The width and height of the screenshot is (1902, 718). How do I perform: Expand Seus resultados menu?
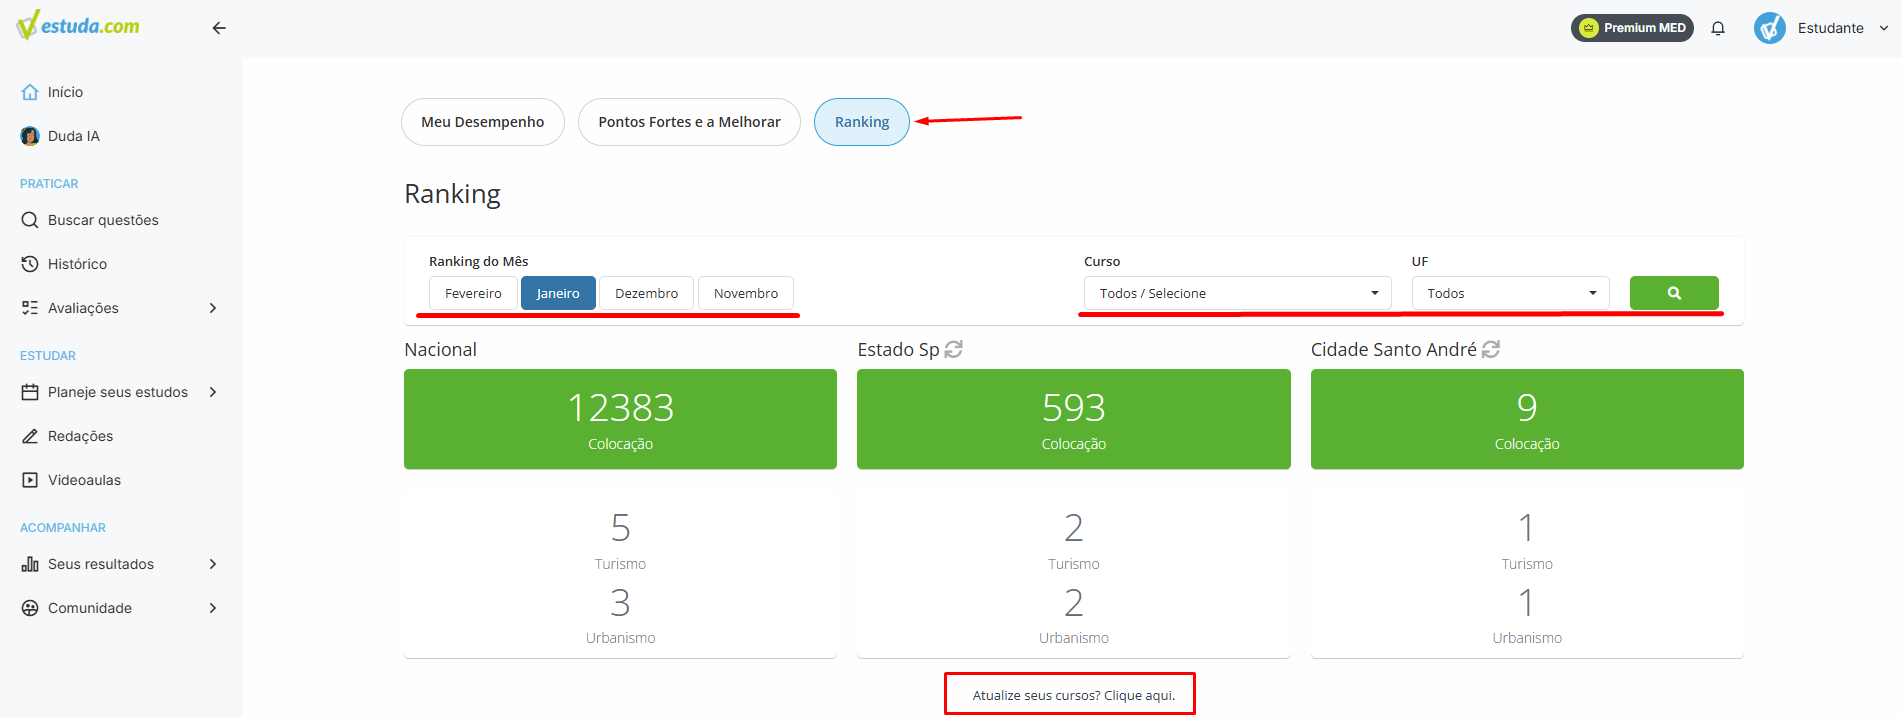pyautogui.click(x=120, y=564)
